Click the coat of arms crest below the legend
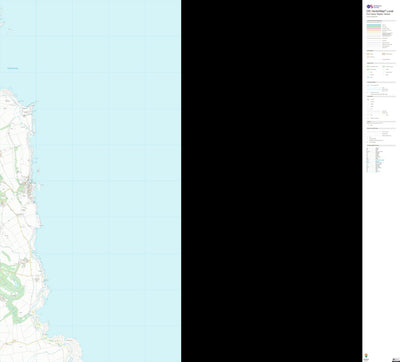400x362 pixels. pyautogui.click(x=367, y=355)
